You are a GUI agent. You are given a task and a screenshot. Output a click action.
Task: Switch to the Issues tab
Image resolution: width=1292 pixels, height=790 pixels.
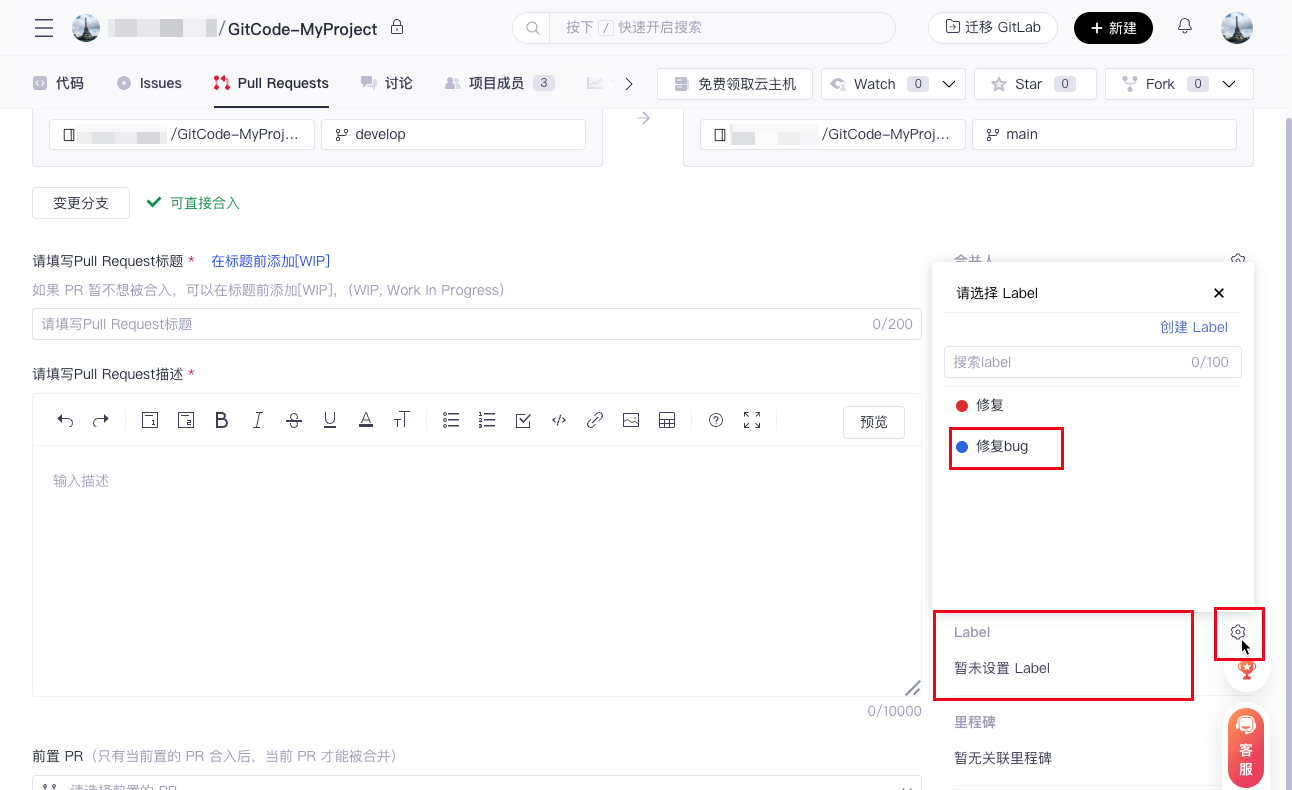150,83
